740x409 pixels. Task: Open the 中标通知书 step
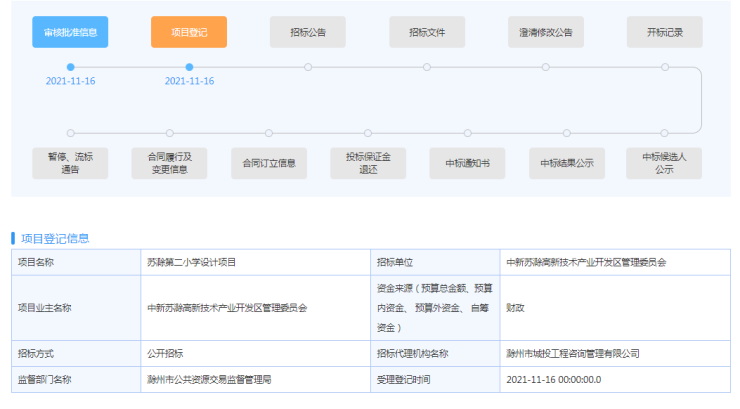pos(467,163)
